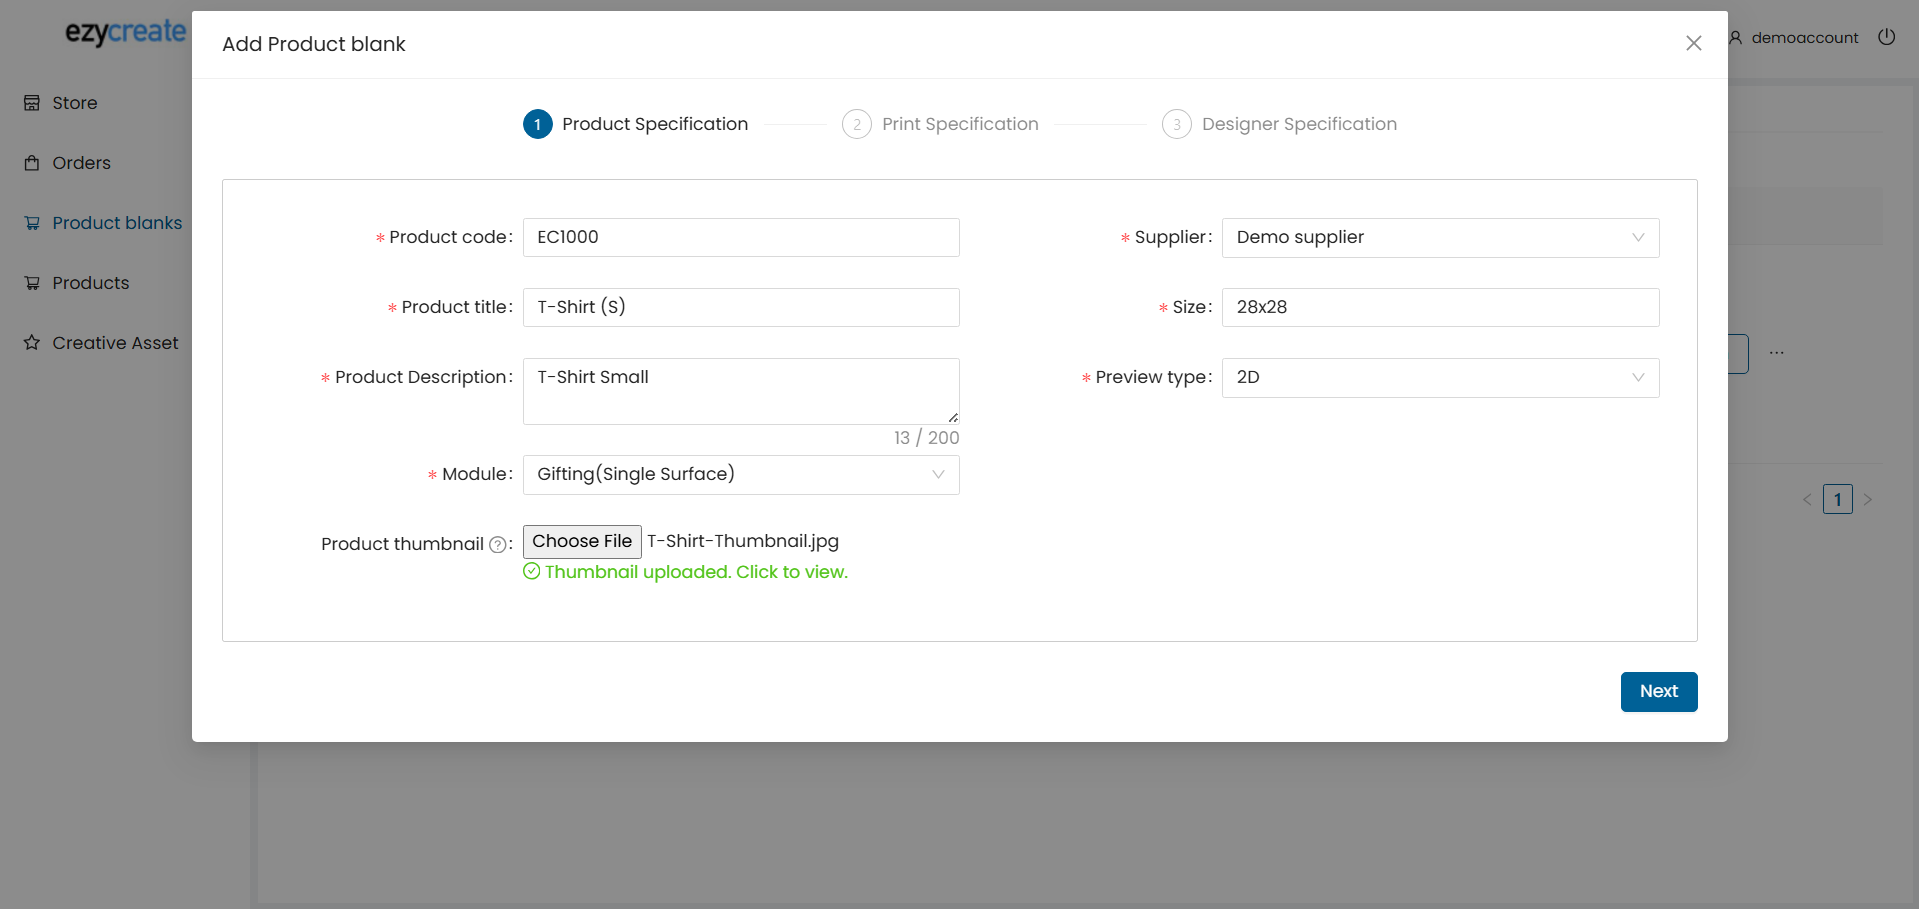Screen dimensions: 1919x909
Task: Click the thumbnail help question-mark icon
Action: click(x=497, y=544)
